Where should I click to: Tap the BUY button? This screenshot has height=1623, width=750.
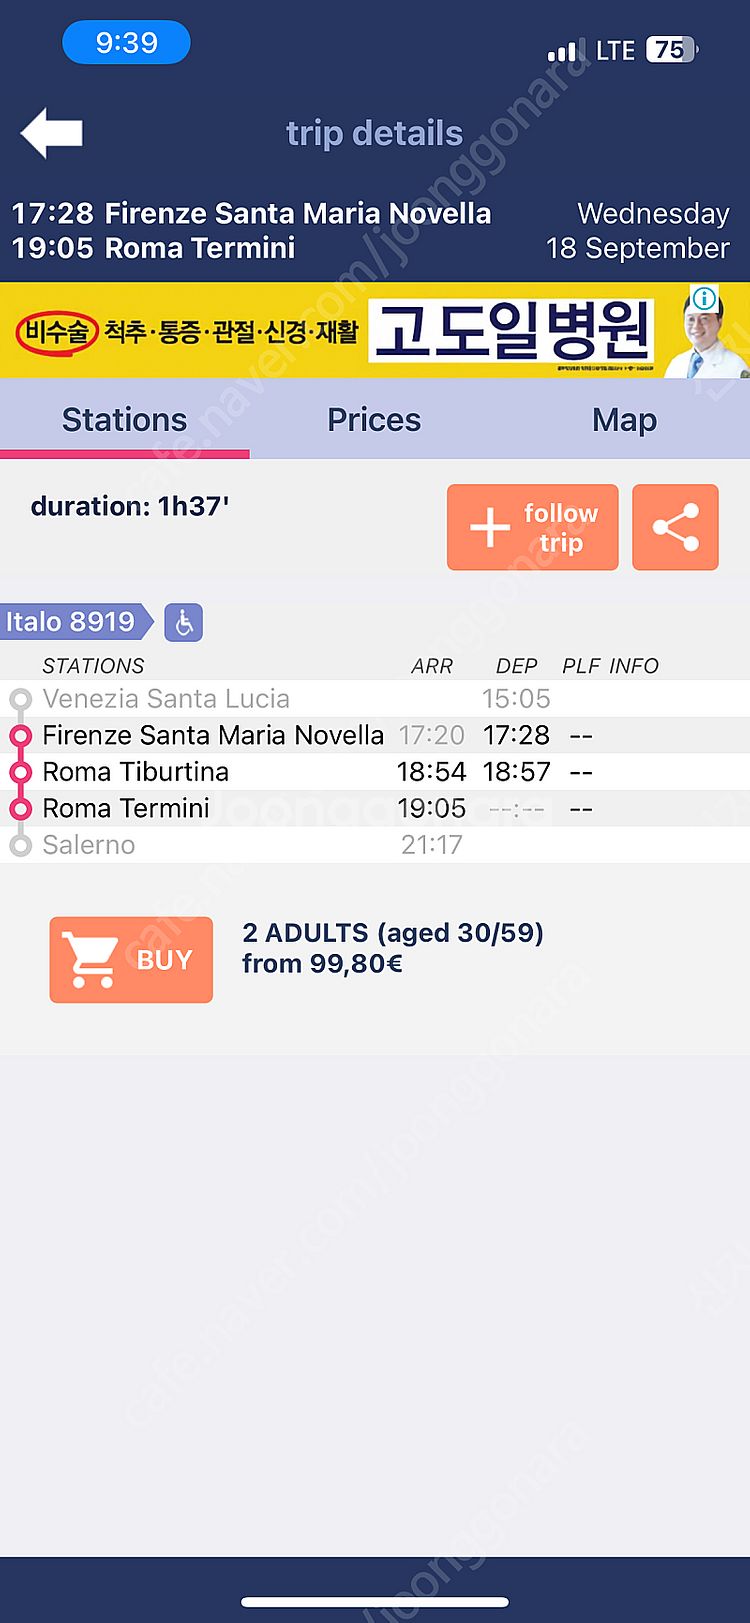tap(131, 960)
